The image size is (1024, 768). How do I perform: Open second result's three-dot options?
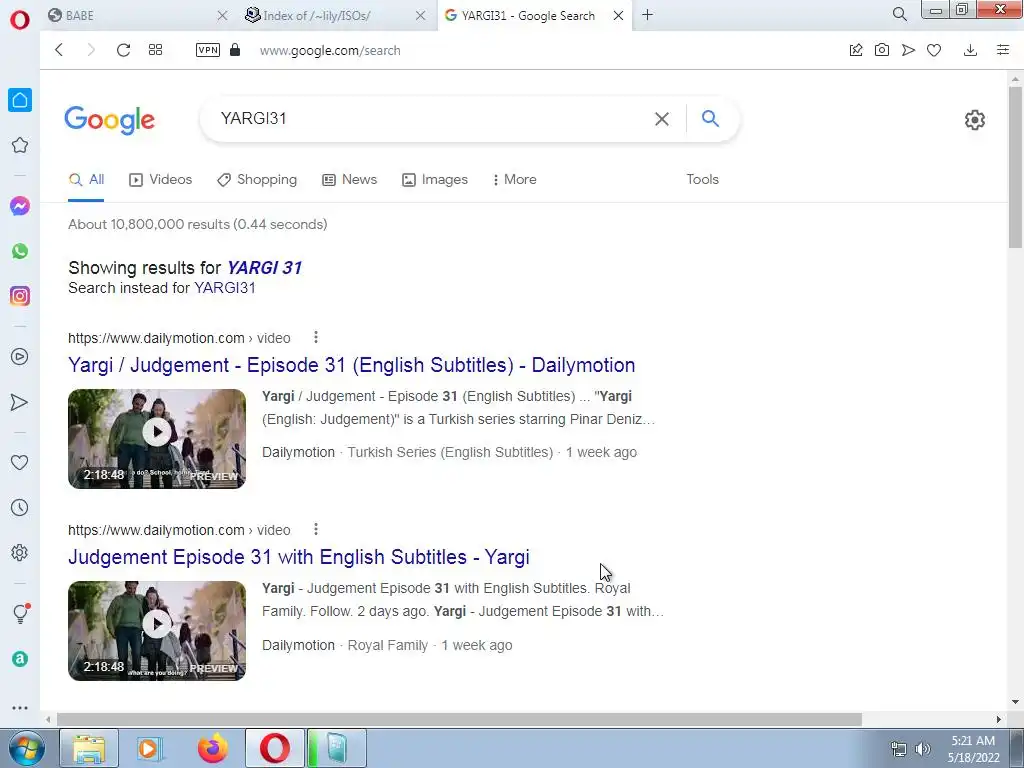(315, 529)
